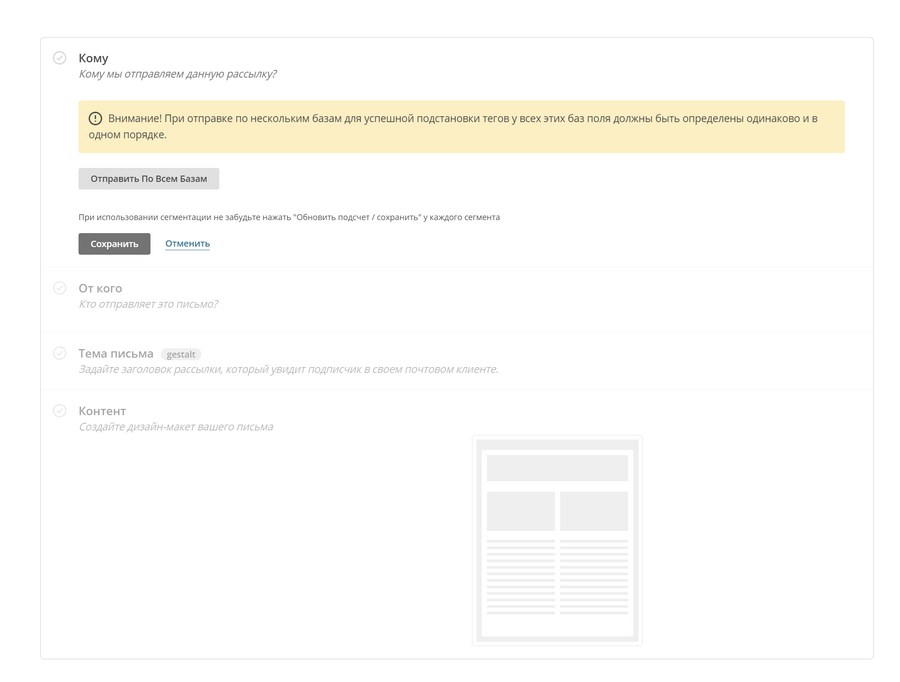Image resolution: width=900 pixels, height=682 pixels.
Task: Click the Создайте дизайн-макет вашего письма text
Action: 176,427
